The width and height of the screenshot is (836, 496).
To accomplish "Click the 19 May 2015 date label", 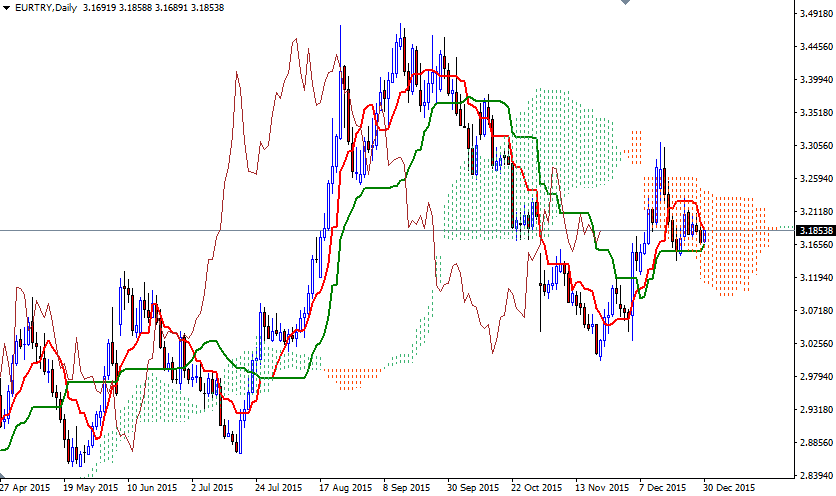I will [90, 487].
